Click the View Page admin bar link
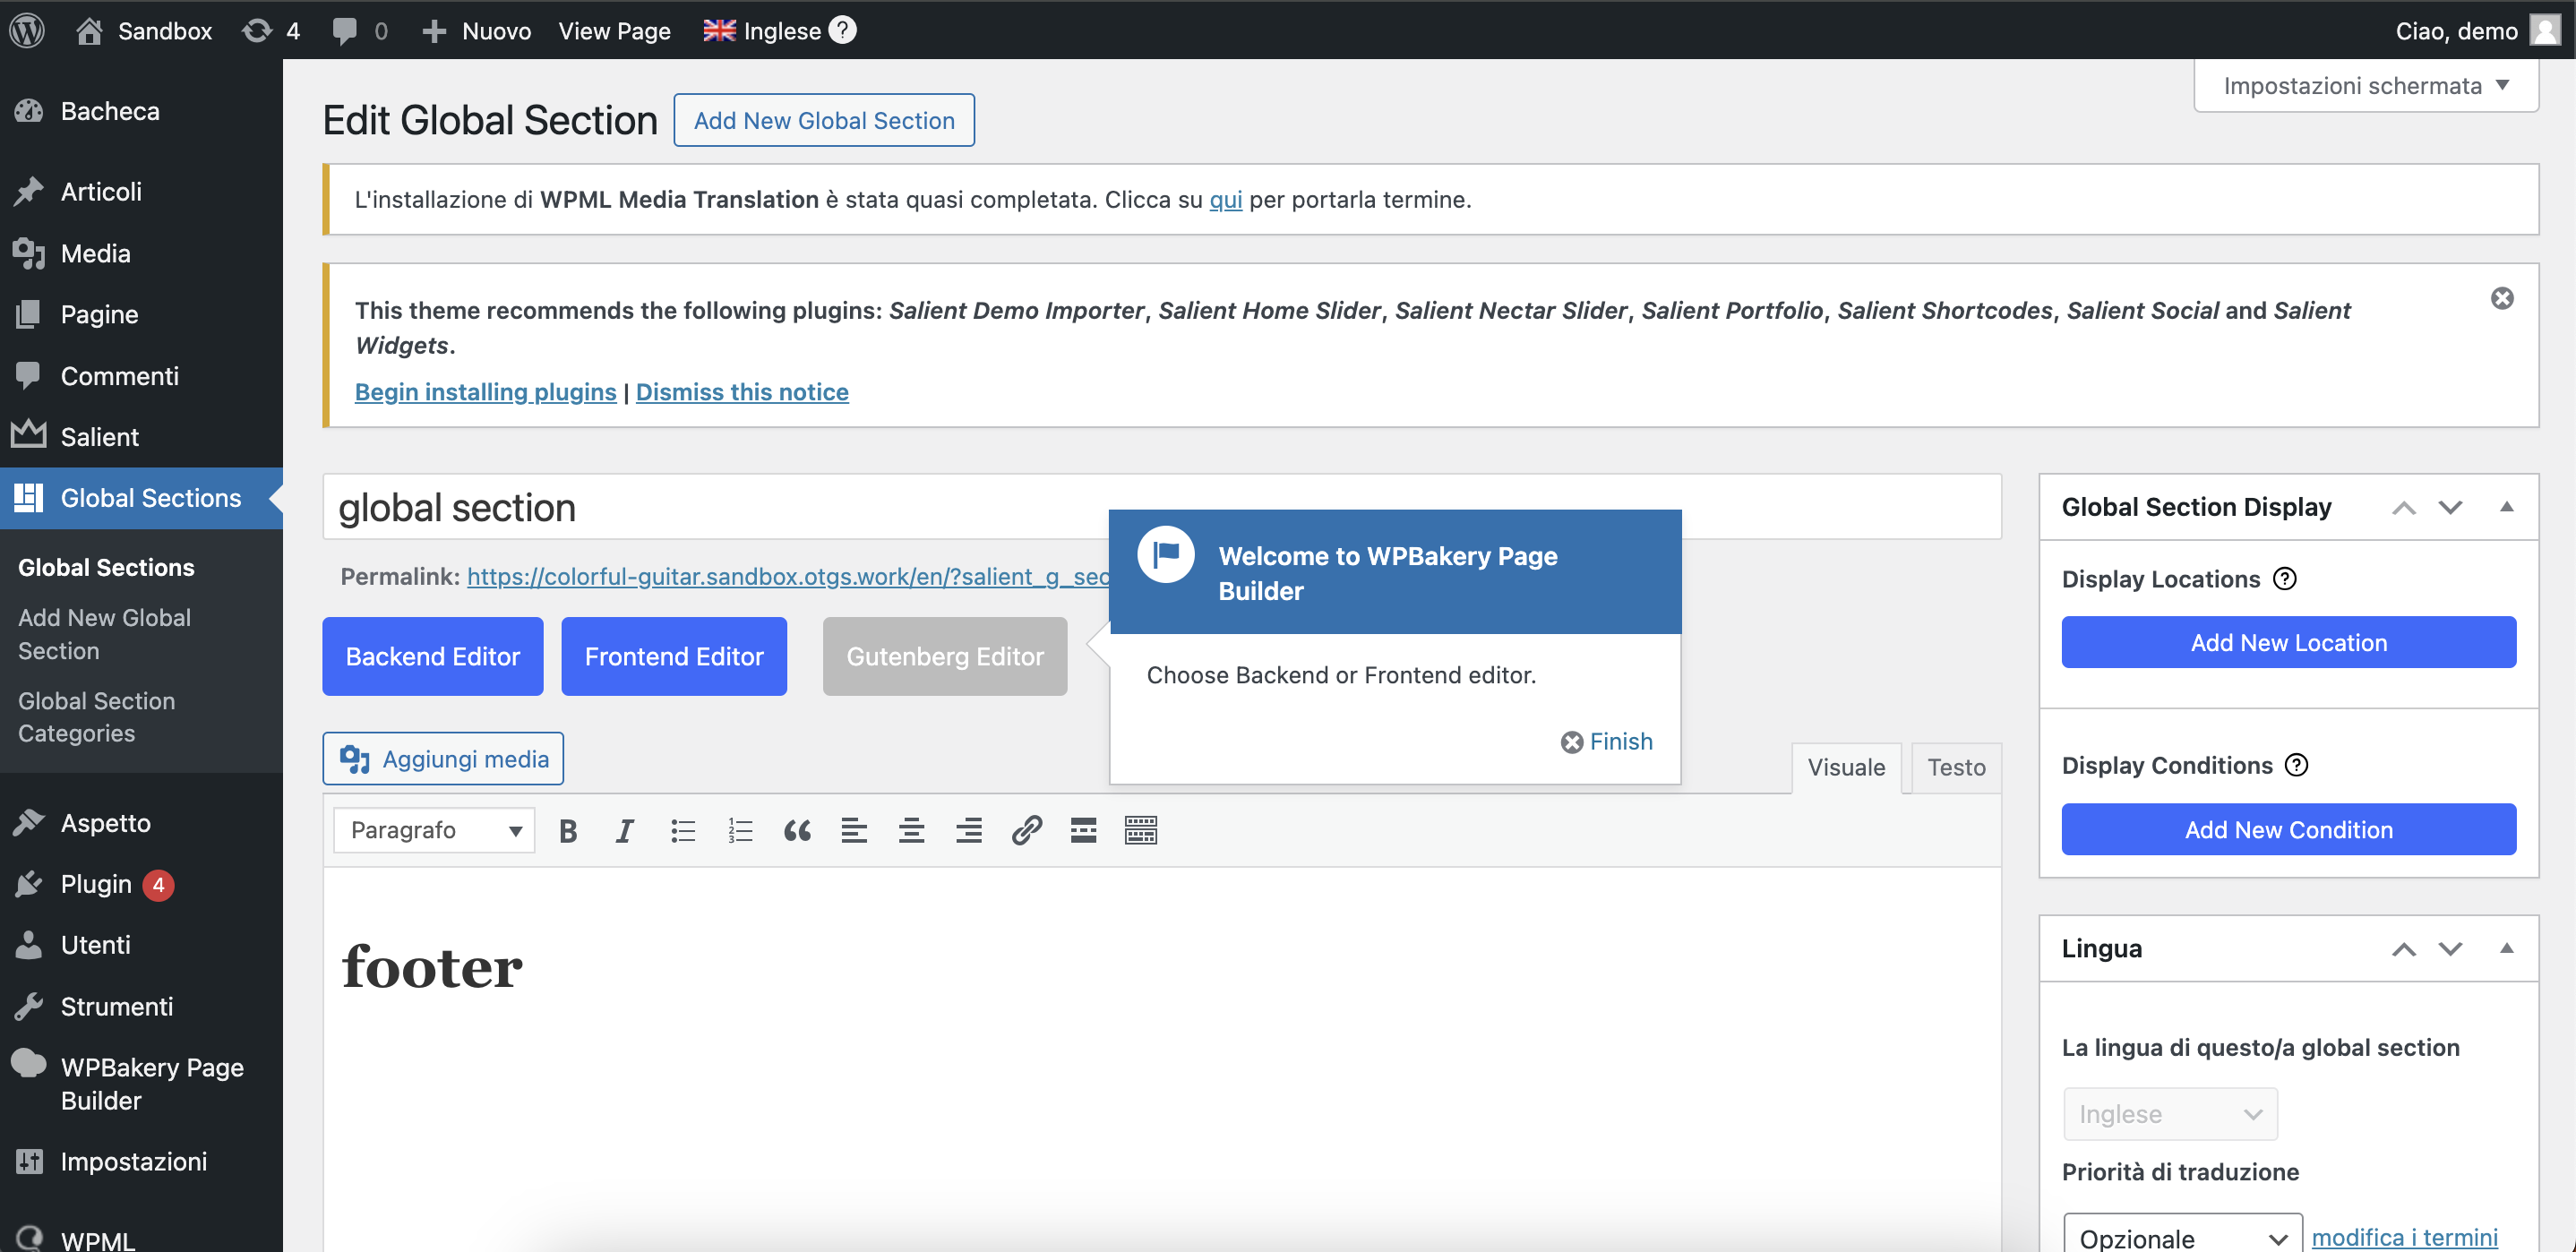Viewport: 2576px width, 1252px height. [614, 30]
